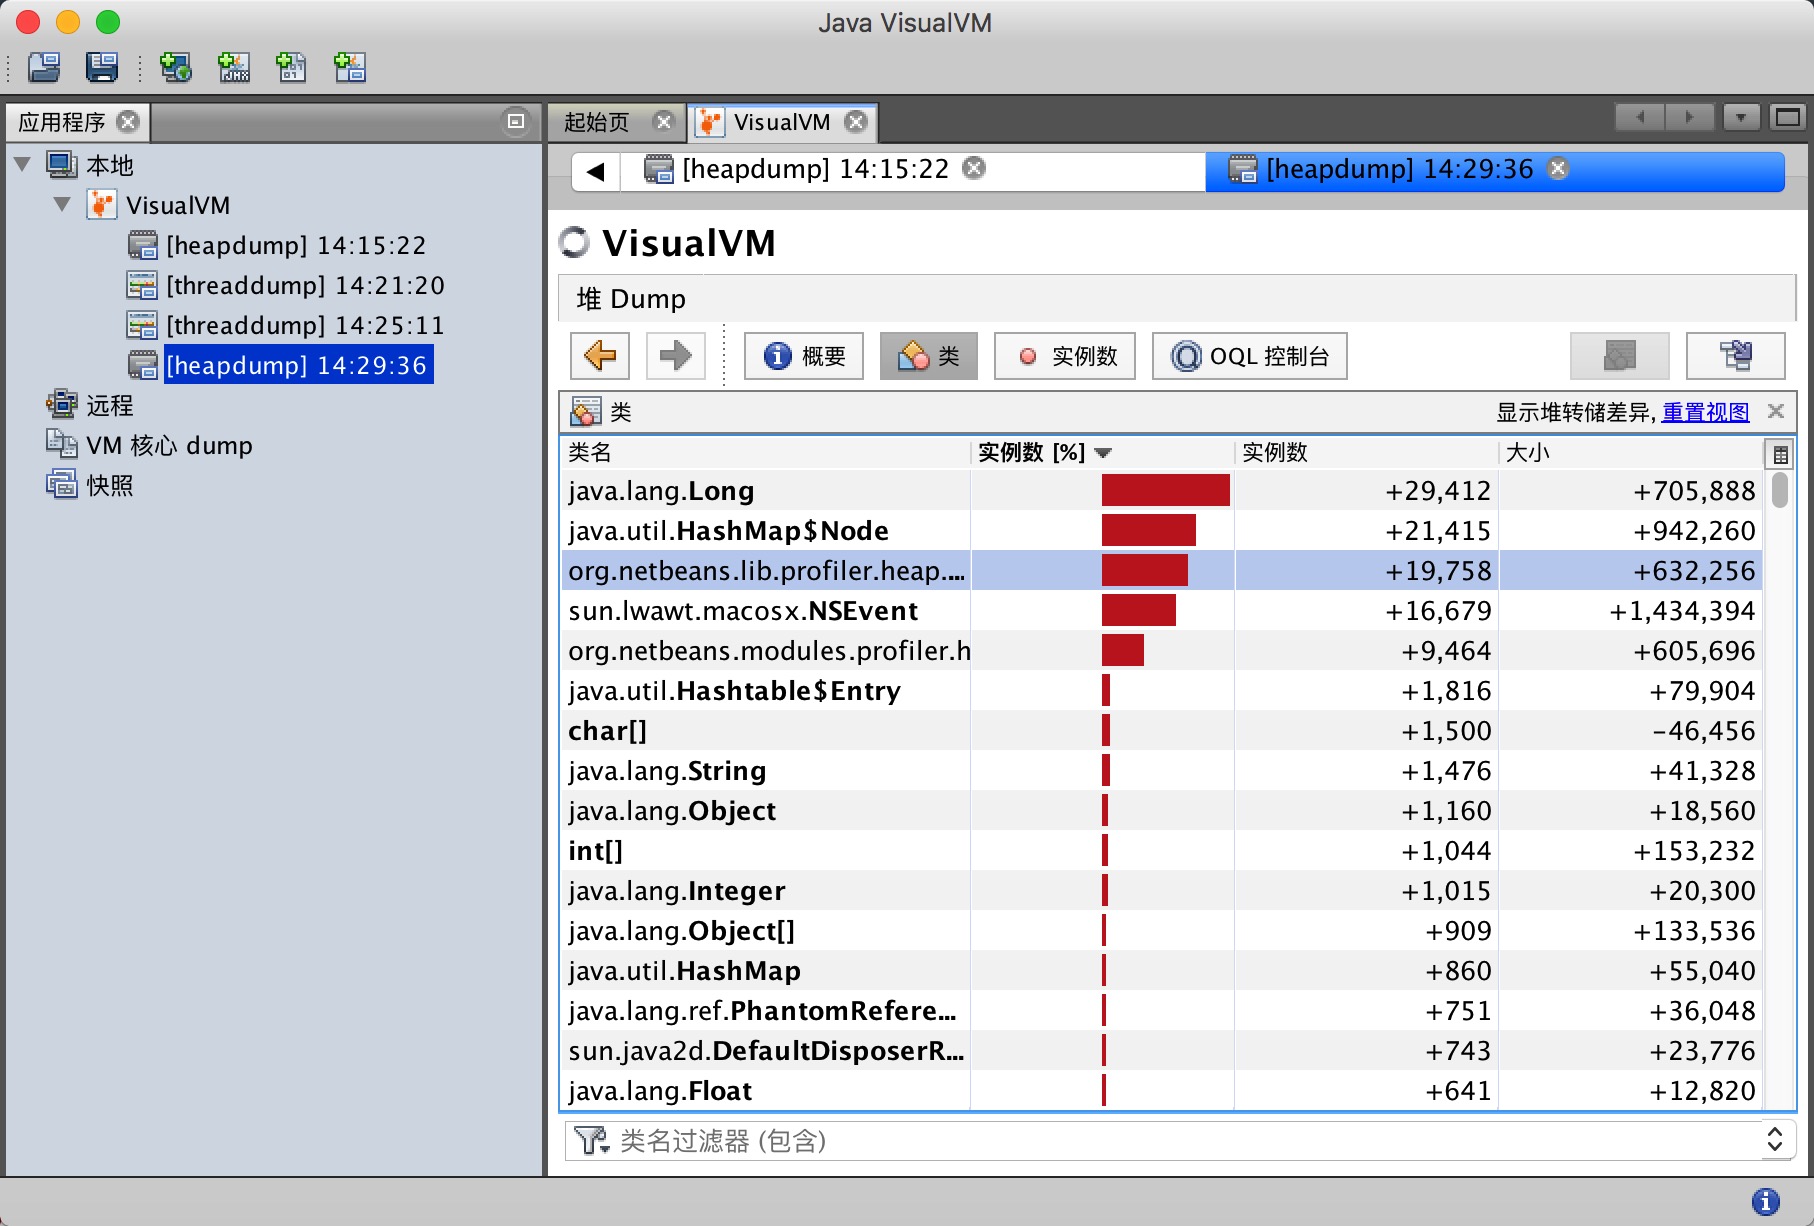This screenshot has height=1226, width=1814.
Task: Close the VisualVM document tab
Action: click(x=856, y=121)
